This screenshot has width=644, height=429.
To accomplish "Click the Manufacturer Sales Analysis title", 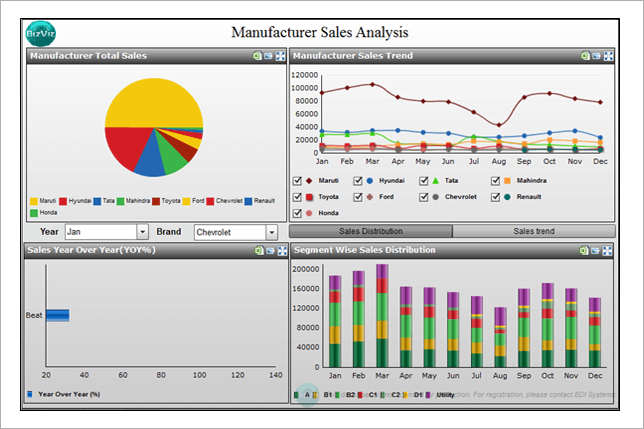I will (x=320, y=32).
